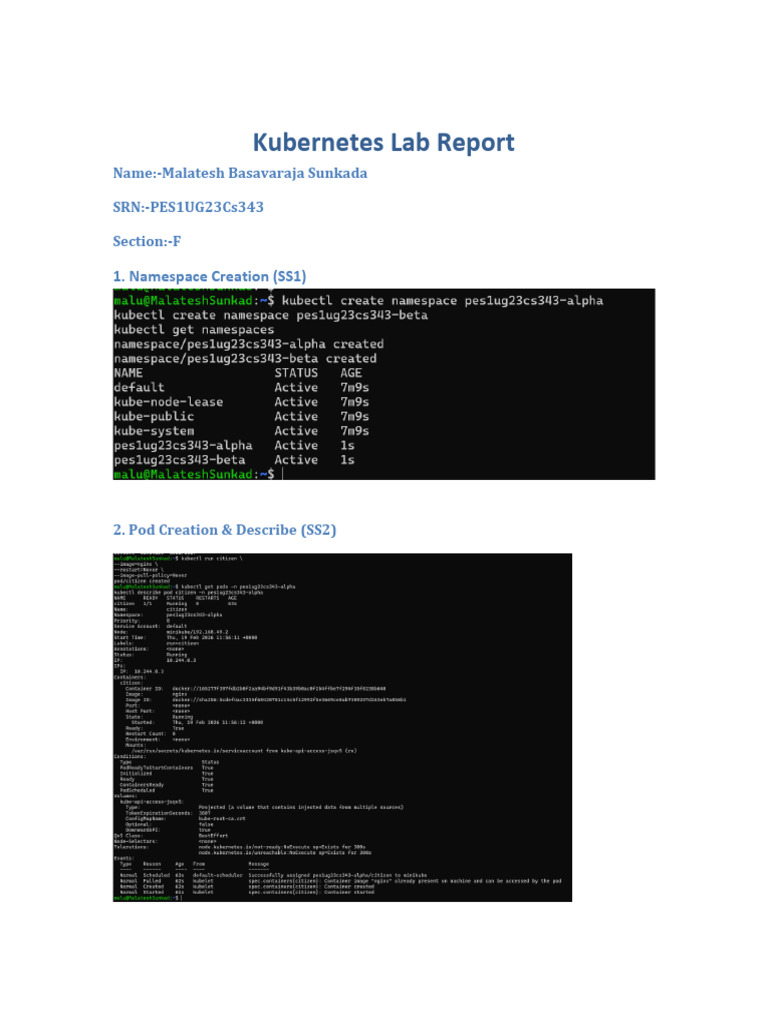
Task: Click the kubectl get namespaces line
Action: tap(193, 330)
